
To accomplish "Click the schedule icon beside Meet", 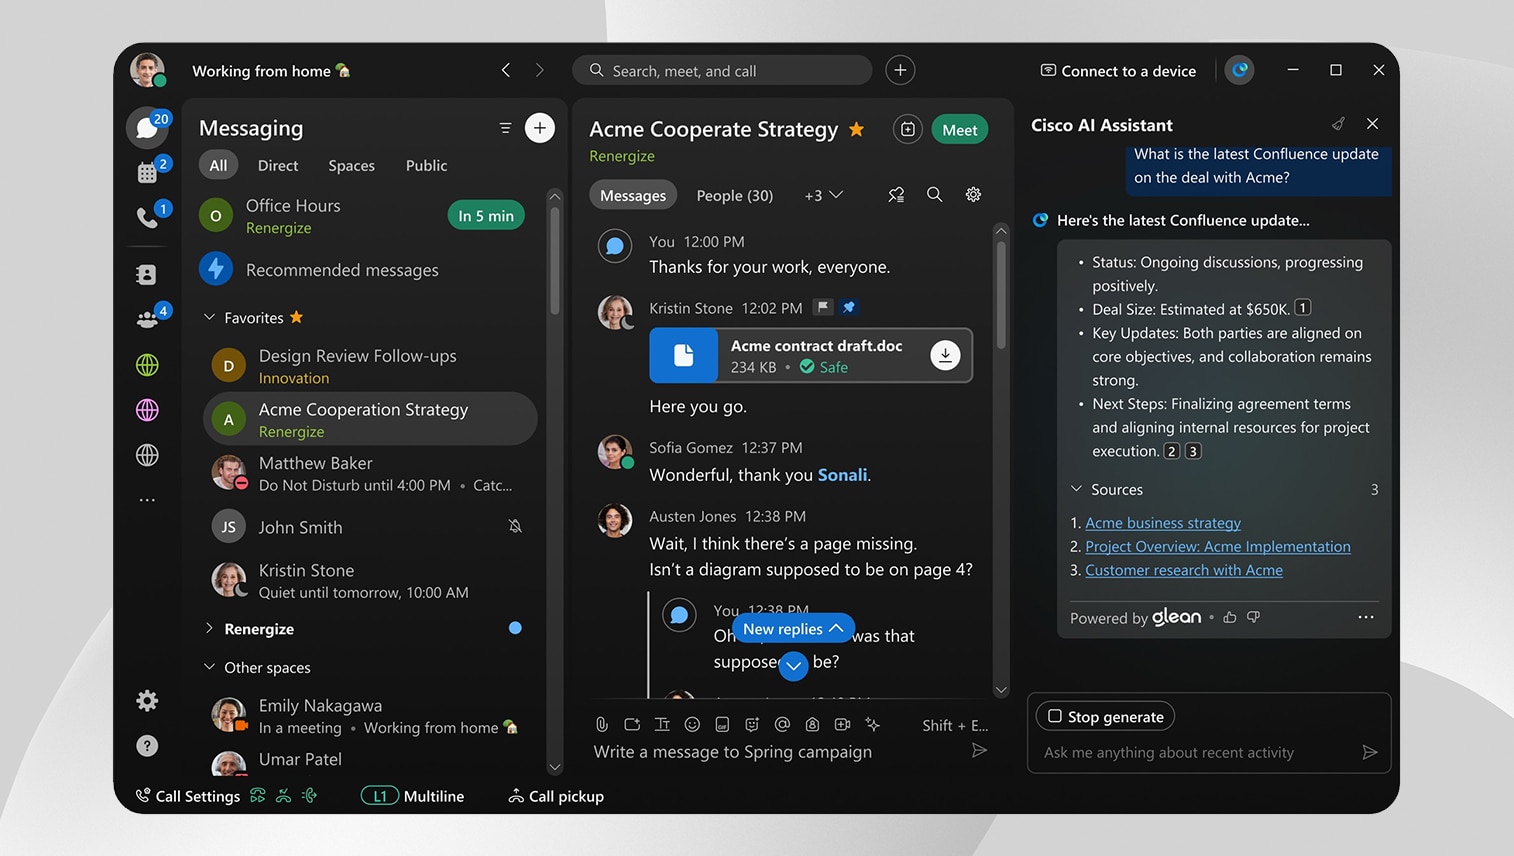I will (907, 129).
